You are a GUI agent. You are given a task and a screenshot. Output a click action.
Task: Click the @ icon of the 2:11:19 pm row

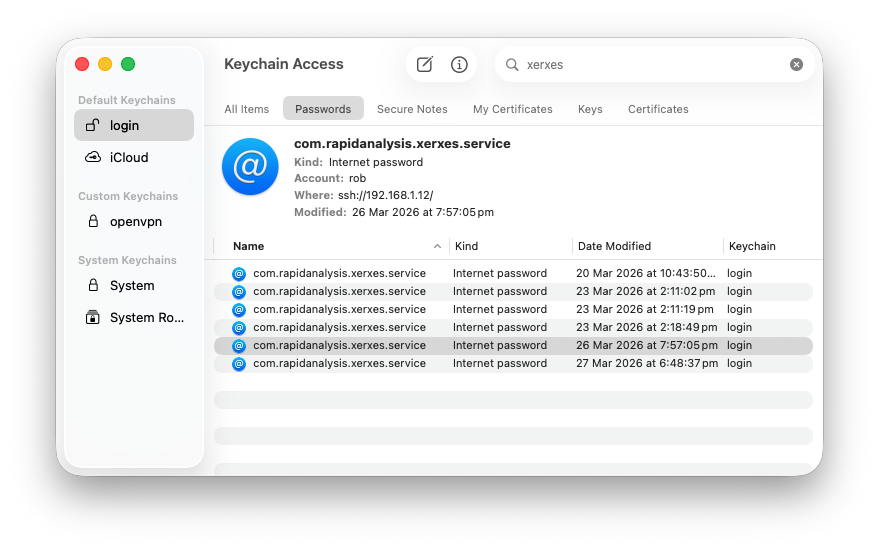tap(239, 309)
